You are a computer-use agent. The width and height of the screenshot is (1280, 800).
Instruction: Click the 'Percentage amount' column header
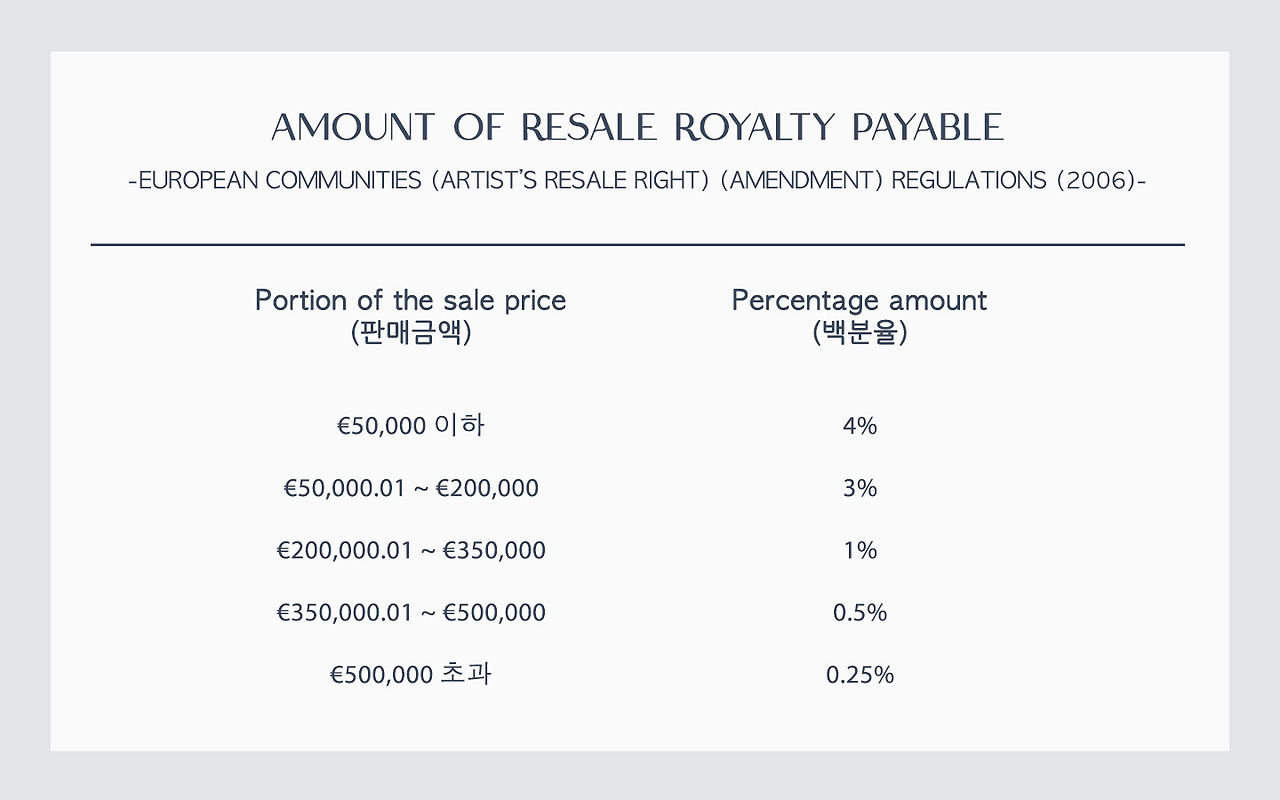(x=859, y=300)
